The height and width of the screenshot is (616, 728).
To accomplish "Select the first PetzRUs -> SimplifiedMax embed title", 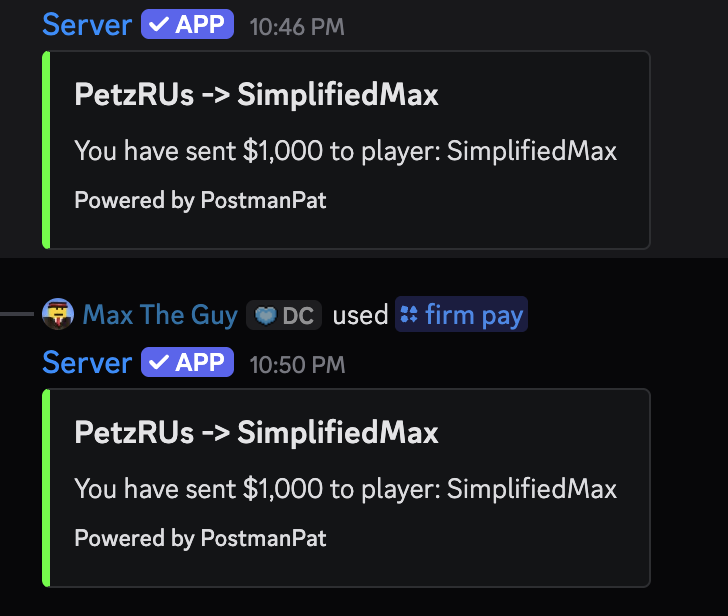I will (256, 95).
